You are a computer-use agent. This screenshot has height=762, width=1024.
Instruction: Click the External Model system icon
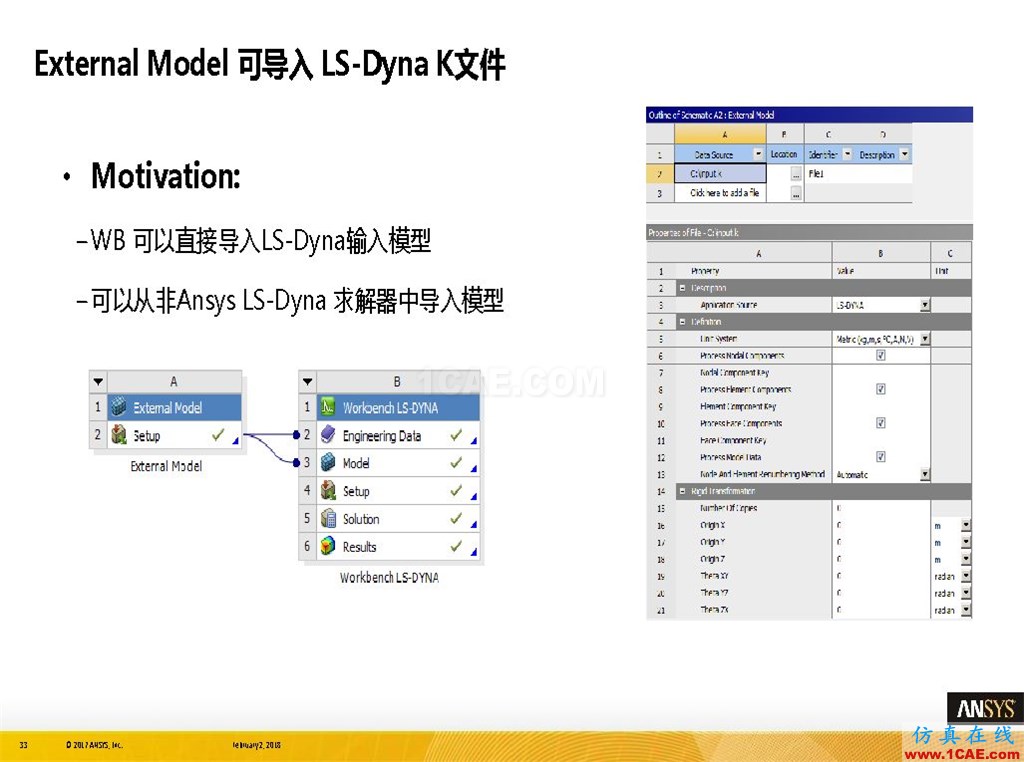[118, 407]
